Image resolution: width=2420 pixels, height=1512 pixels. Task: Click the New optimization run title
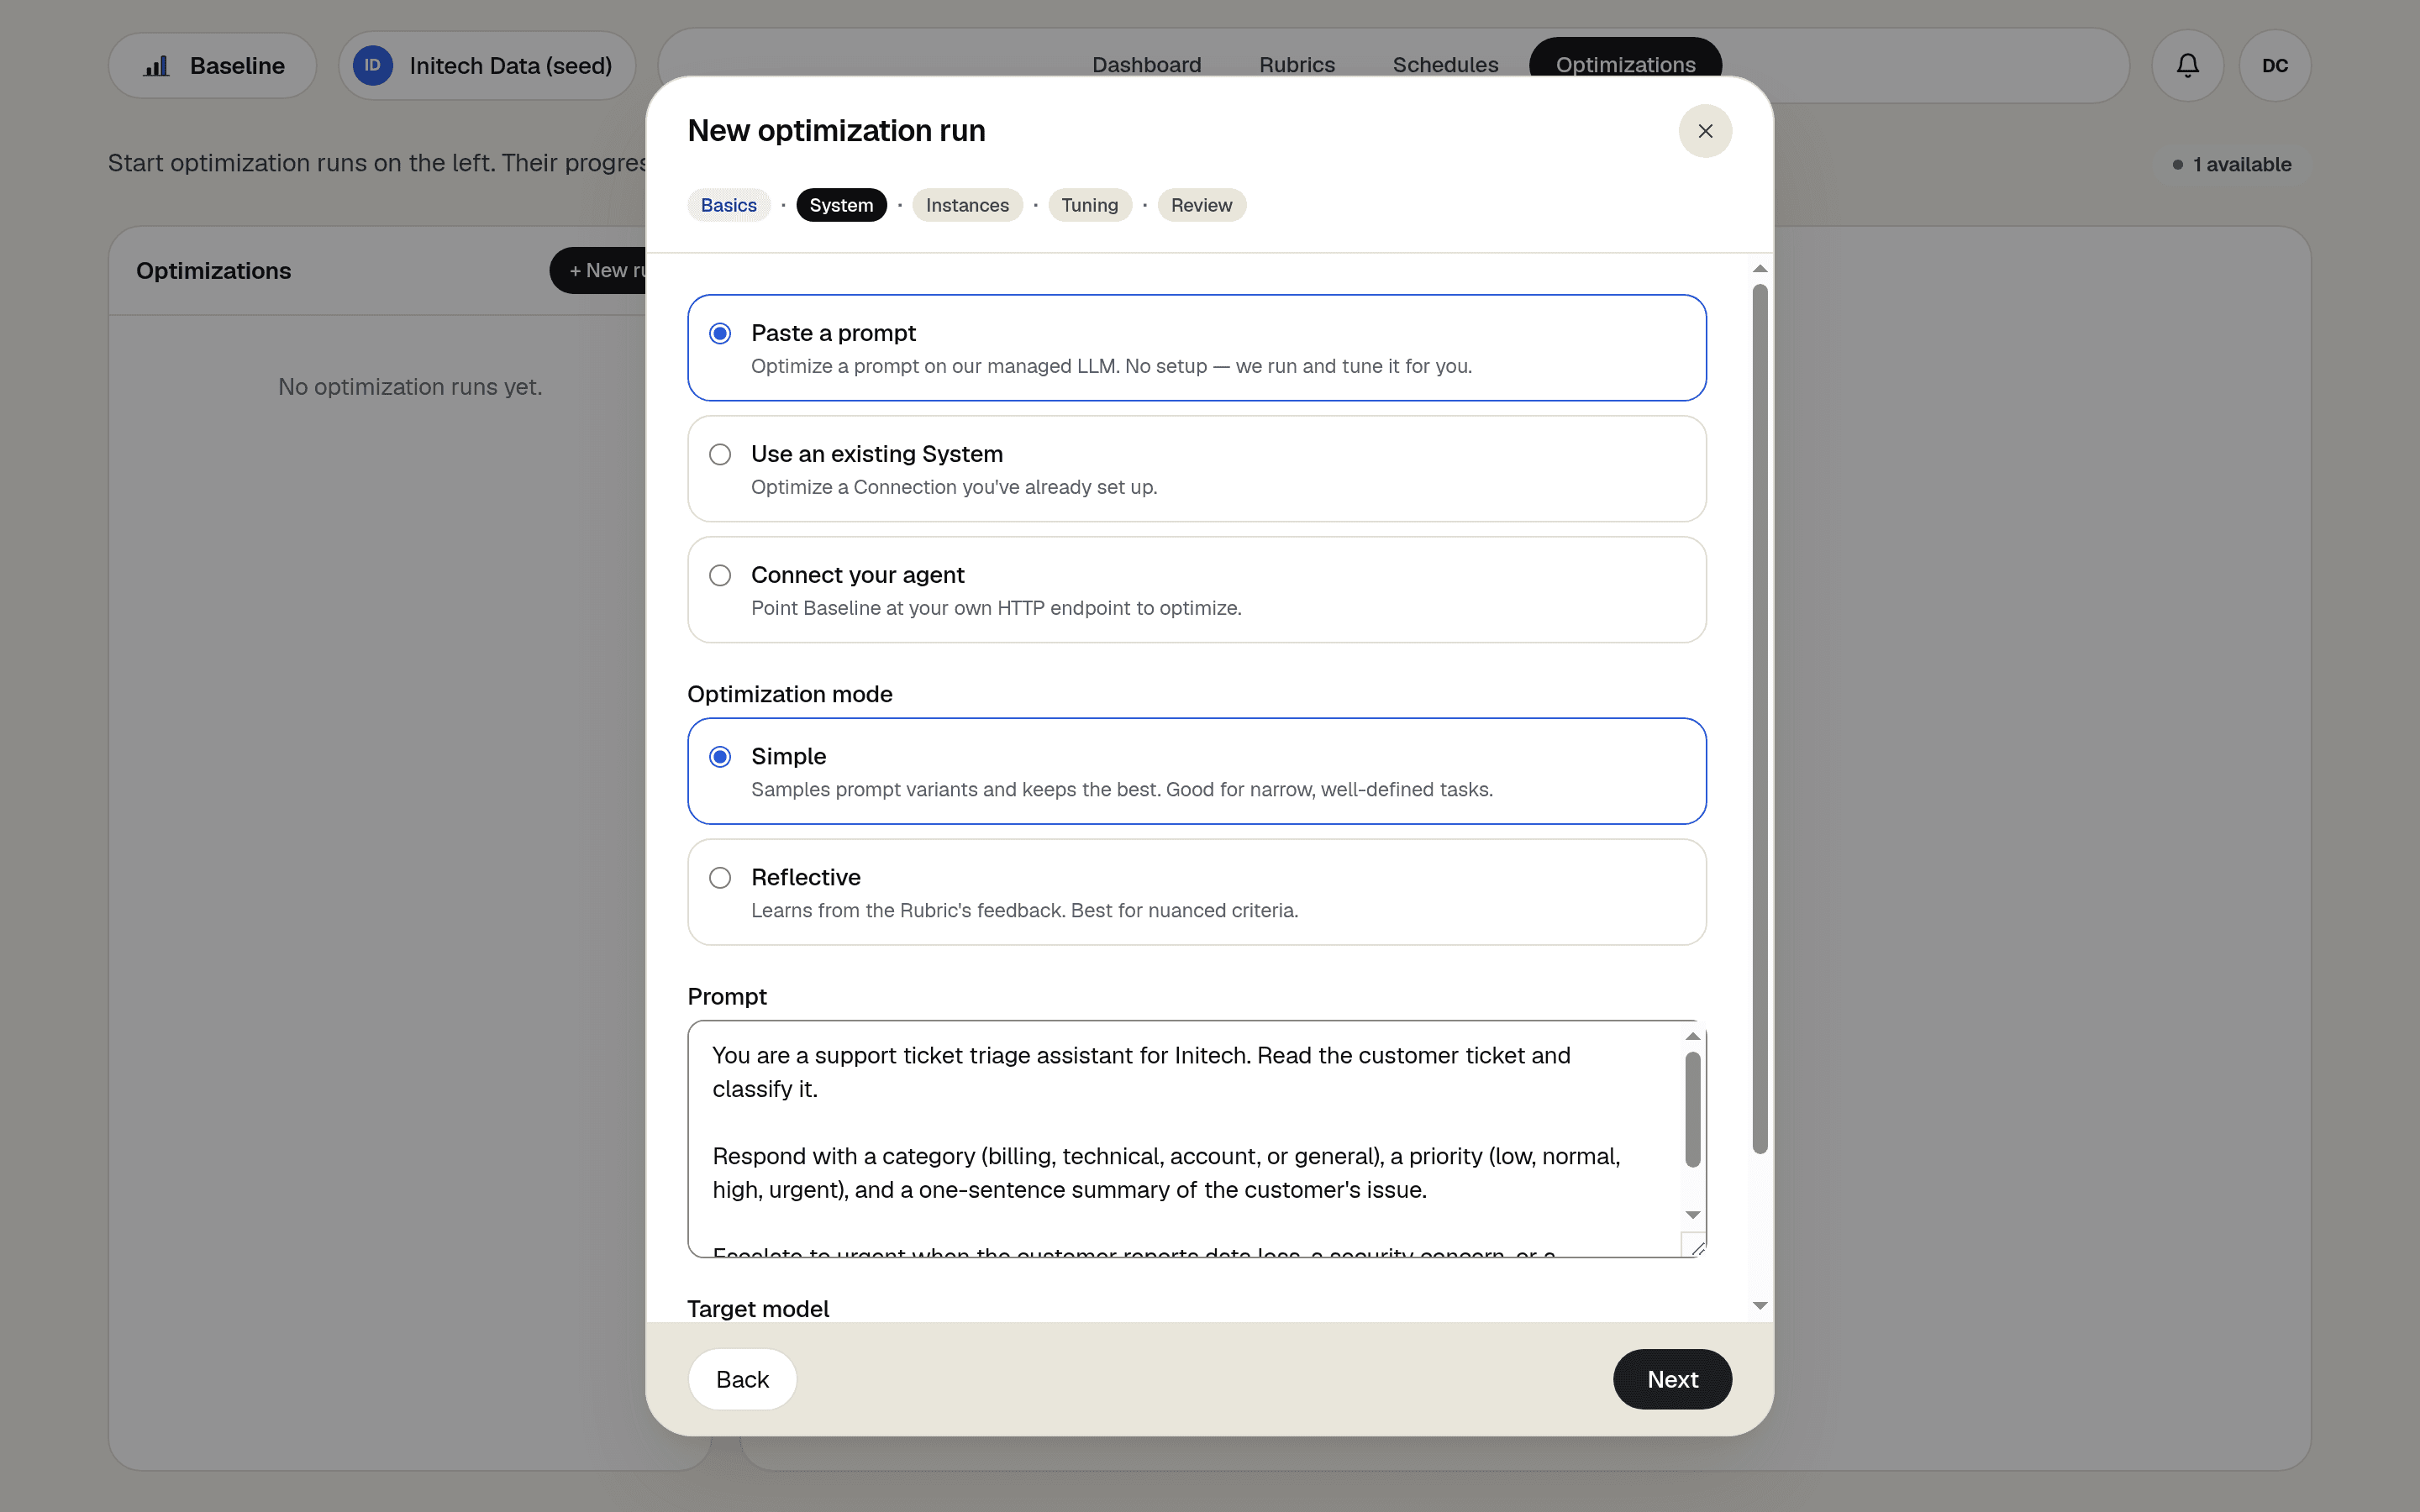pos(836,131)
